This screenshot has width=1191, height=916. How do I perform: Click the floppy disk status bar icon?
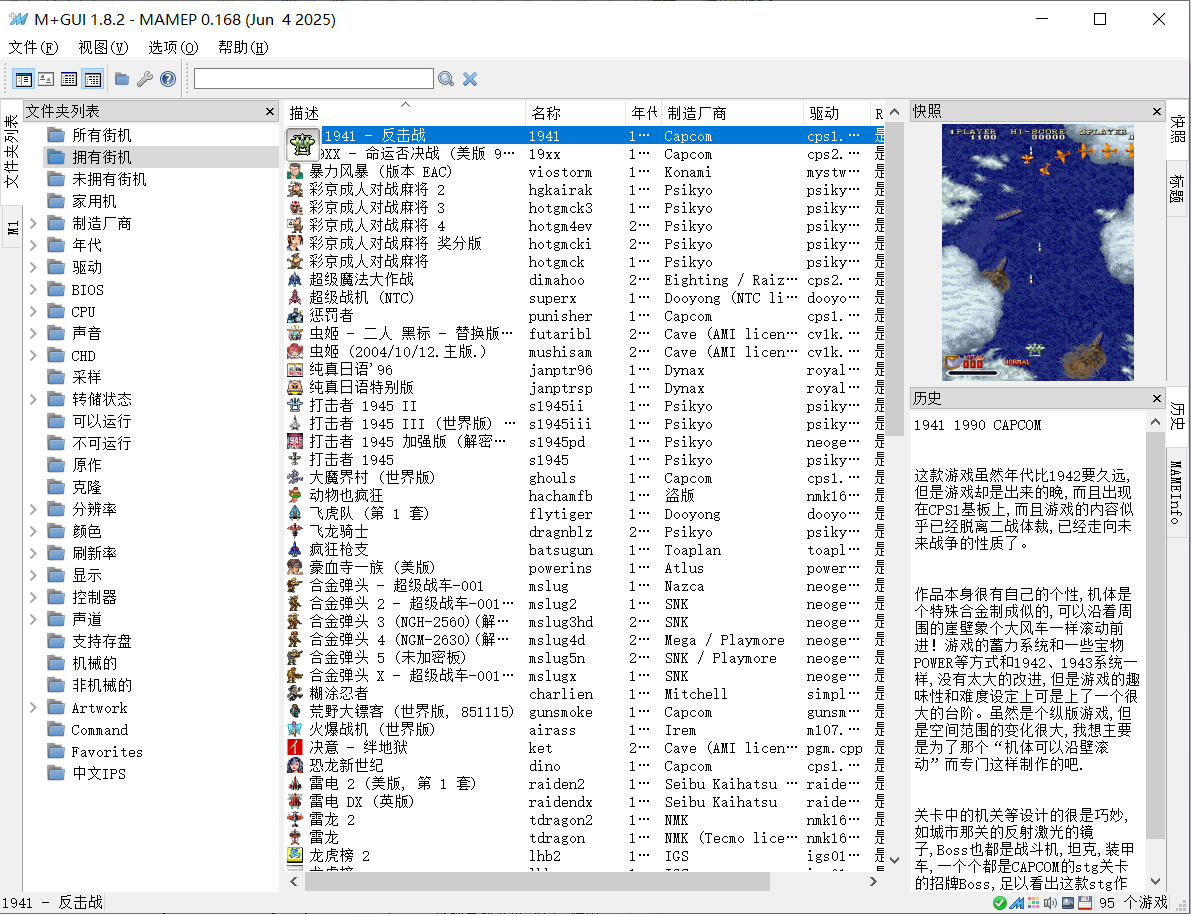(x=1085, y=903)
